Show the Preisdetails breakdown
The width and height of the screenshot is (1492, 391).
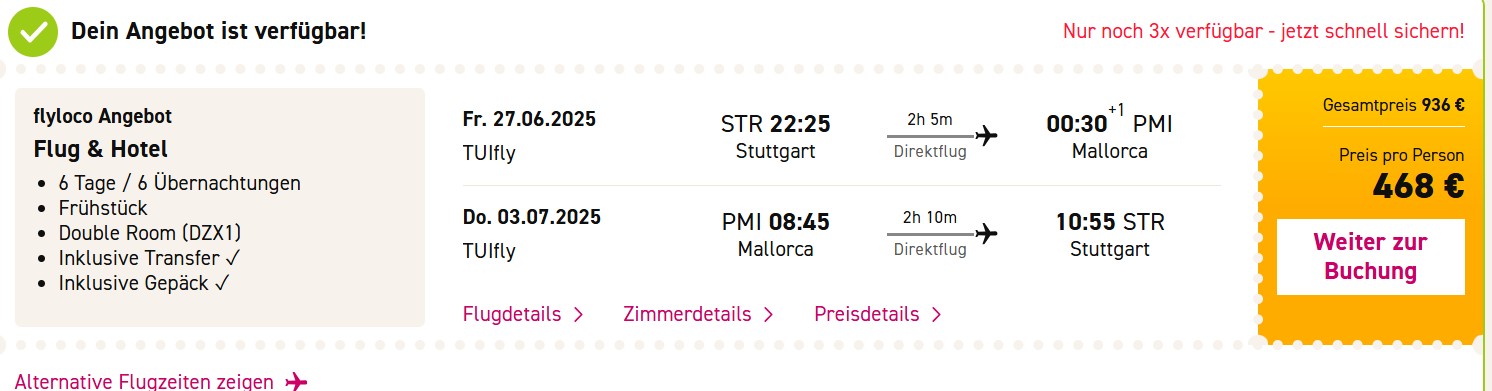point(867,314)
